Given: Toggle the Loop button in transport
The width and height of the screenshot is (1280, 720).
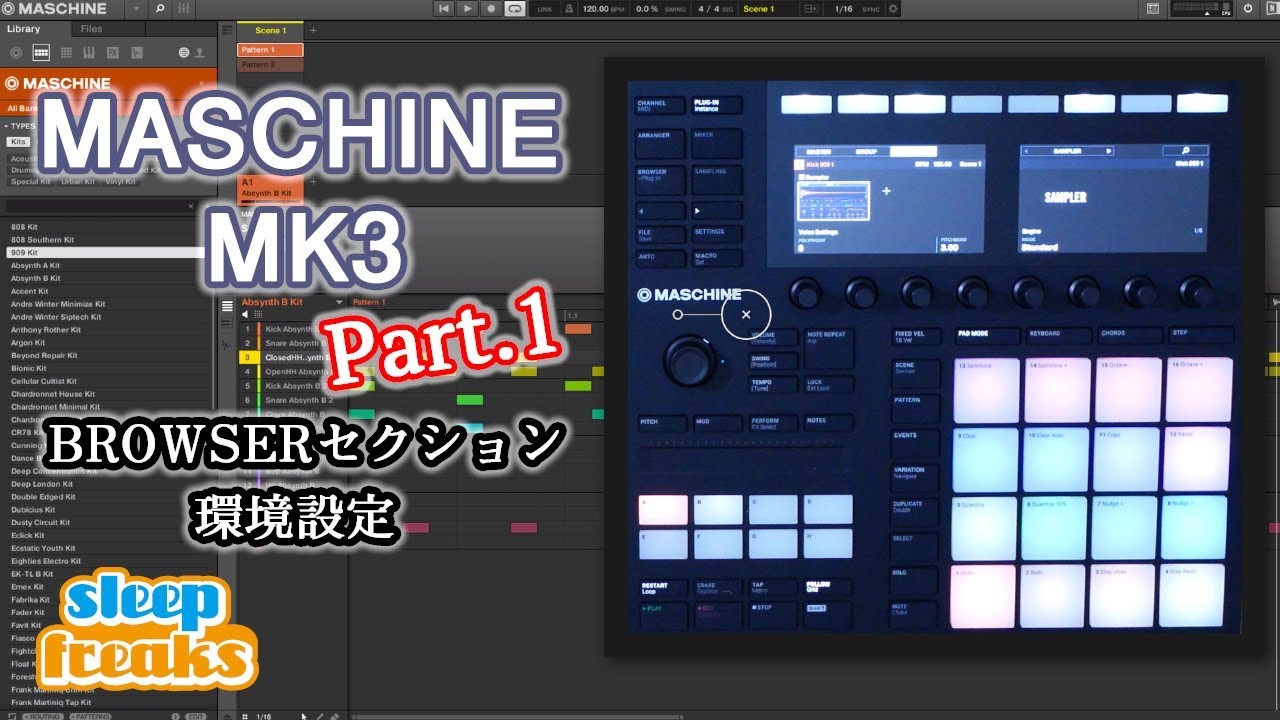Looking at the screenshot, I should click(x=515, y=9).
